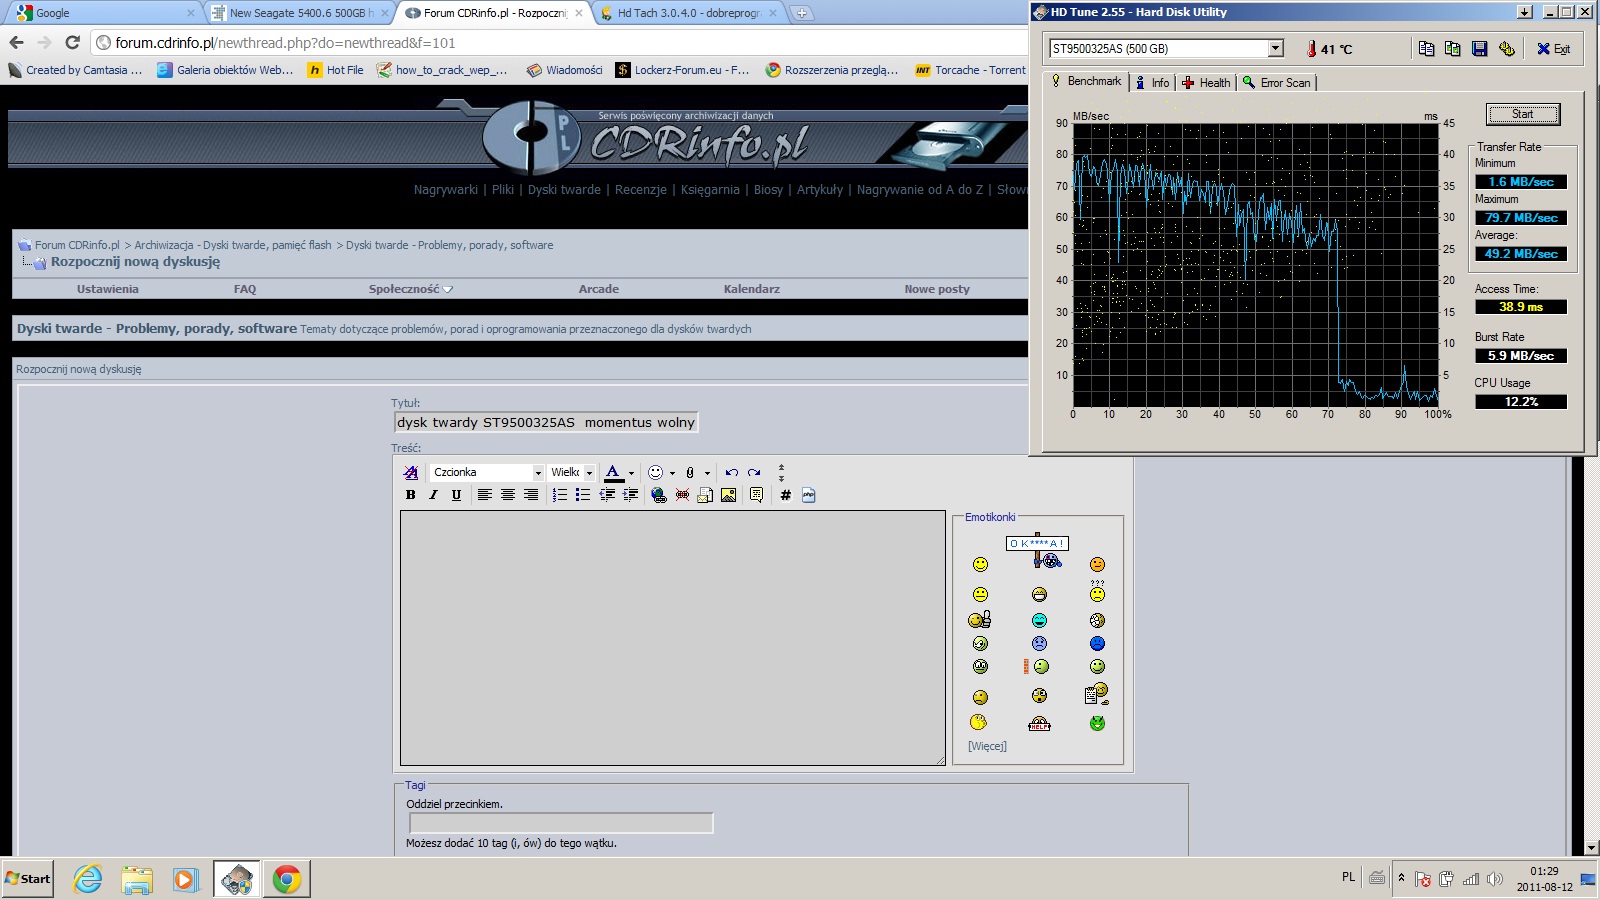
Task: Insert a hyperlink using the globe icon
Action: [x=658, y=495]
